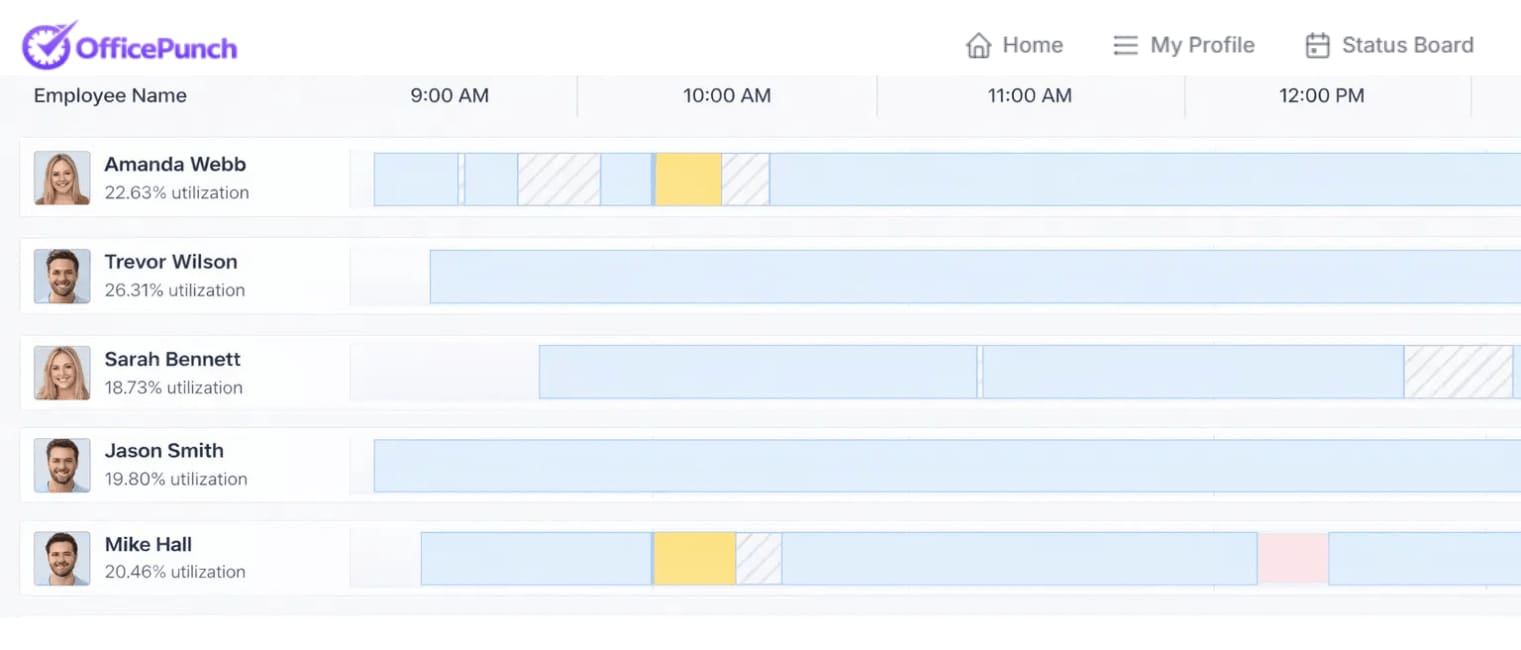This screenshot has width=1521, height=650.
Task: Go to the Home page
Action: [x=1032, y=46]
